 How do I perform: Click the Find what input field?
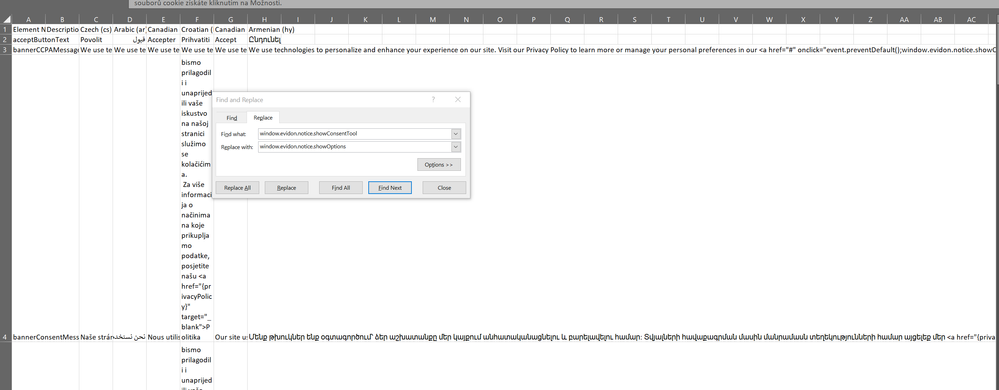click(x=354, y=133)
